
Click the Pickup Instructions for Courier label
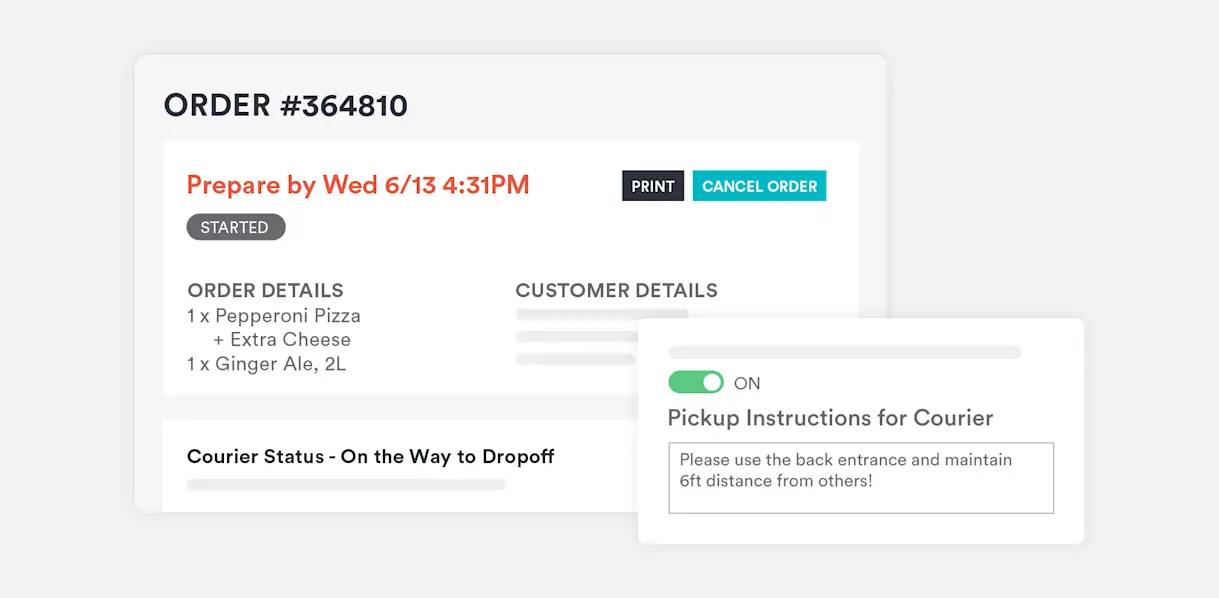pos(830,418)
